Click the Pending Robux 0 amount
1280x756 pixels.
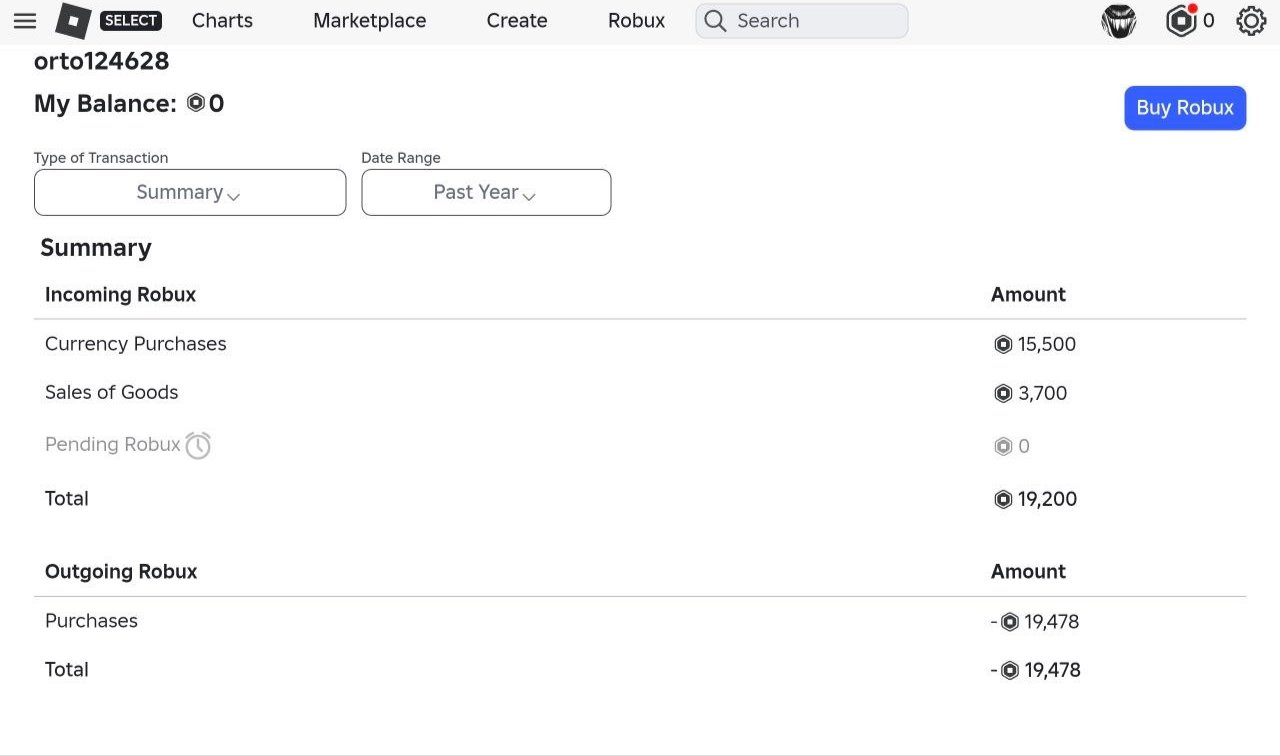coord(1024,447)
